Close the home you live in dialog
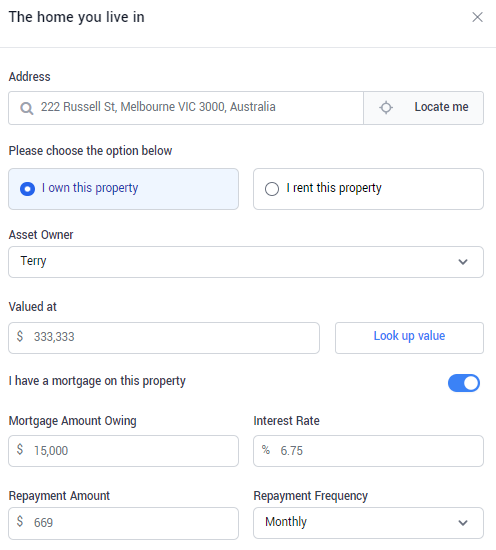This screenshot has width=496, height=550. tap(477, 17)
